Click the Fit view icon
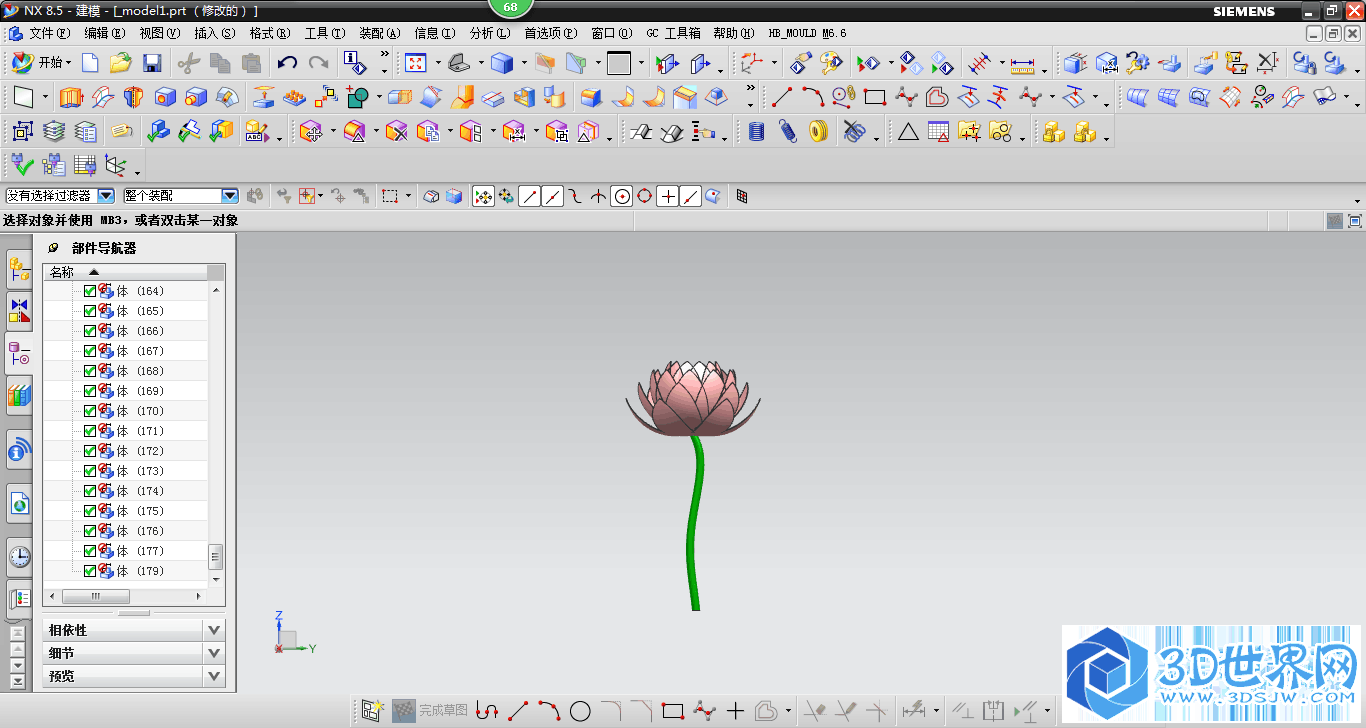Screen dimensions: 1366x728 coord(415,64)
